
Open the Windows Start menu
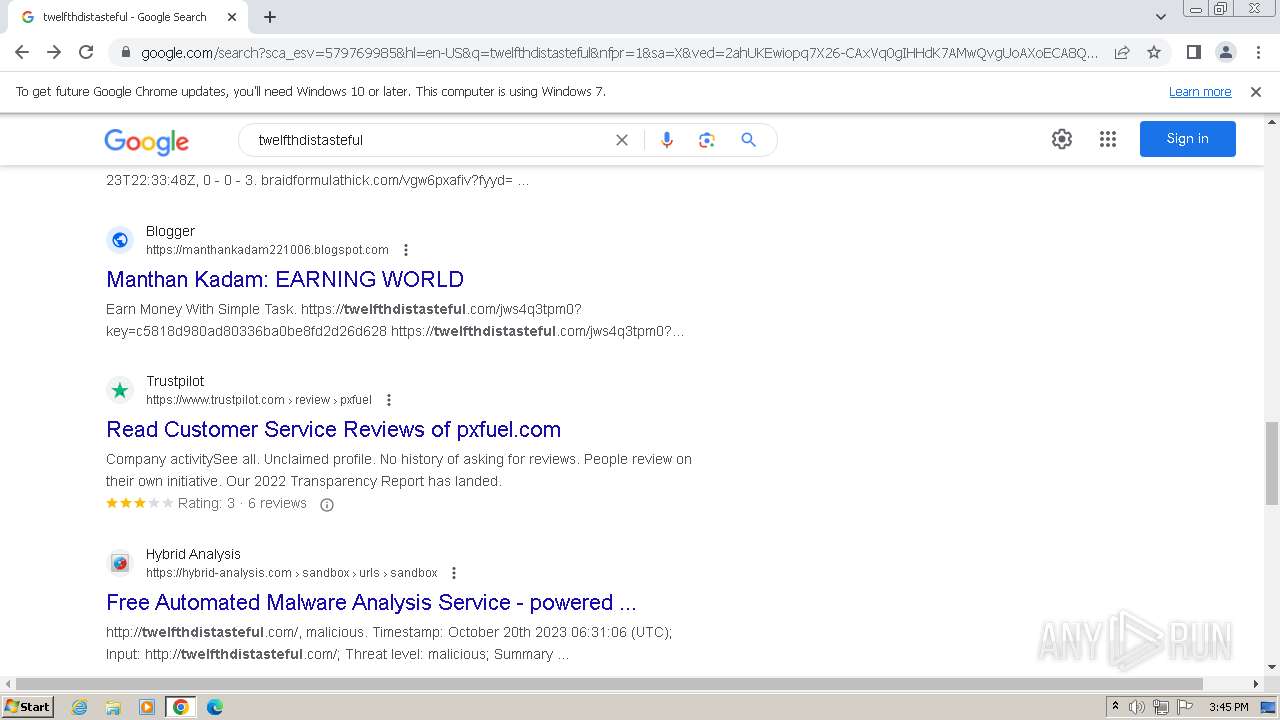28,706
